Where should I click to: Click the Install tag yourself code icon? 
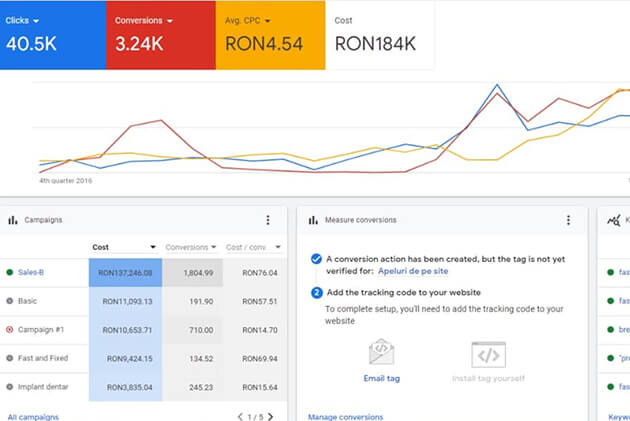(489, 354)
